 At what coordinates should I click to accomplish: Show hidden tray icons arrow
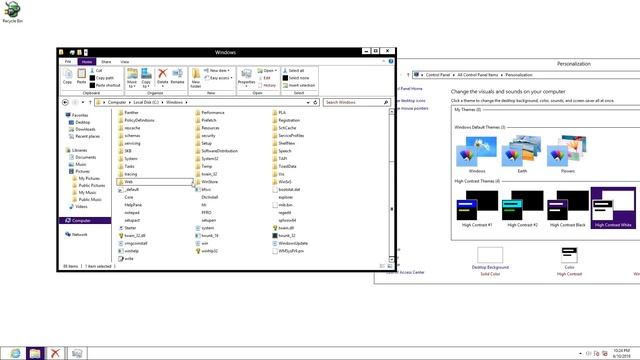coord(580,353)
